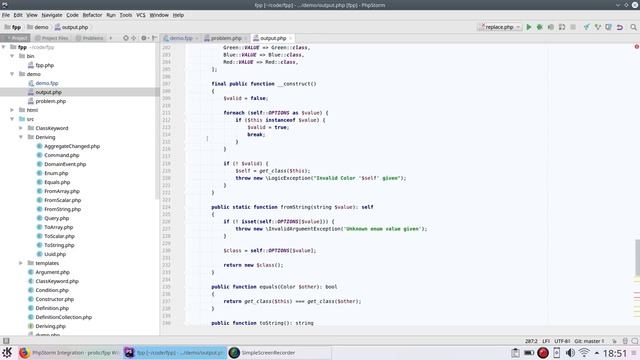Click the inspector hector icon in status bar
This screenshot has width=640, height=360.
[625, 341]
